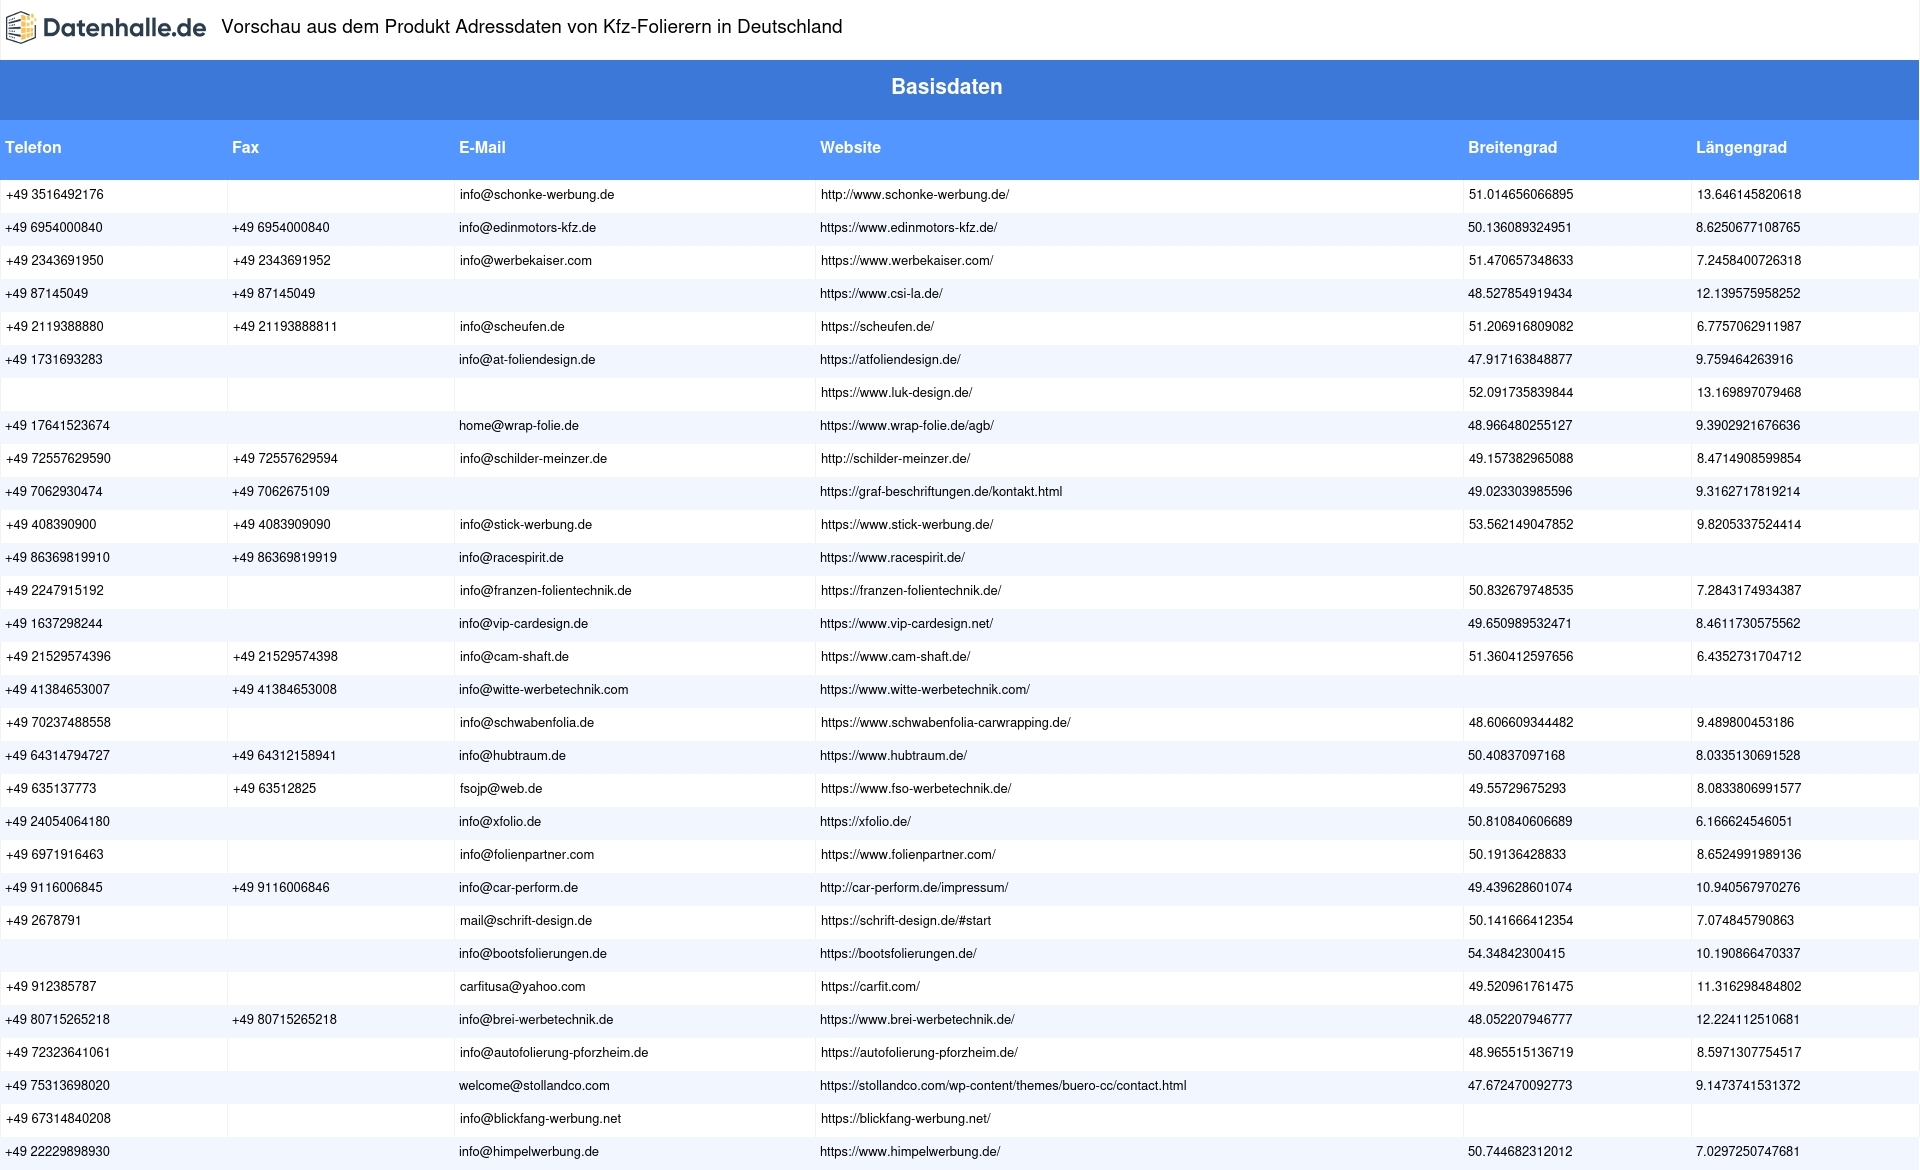Click the Fax column header
Viewport: 1920px width, 1170px height.
[245, 147]
